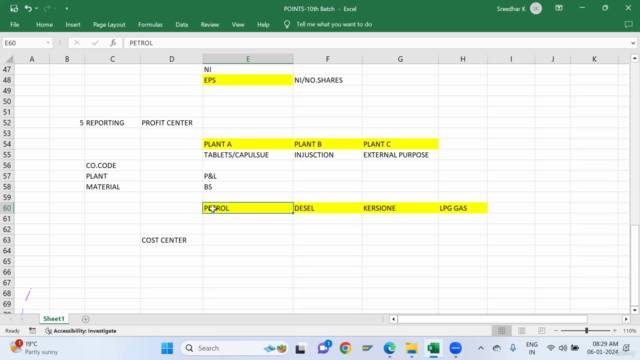Expand the Name Box dropdown arrow

point(48,43)
